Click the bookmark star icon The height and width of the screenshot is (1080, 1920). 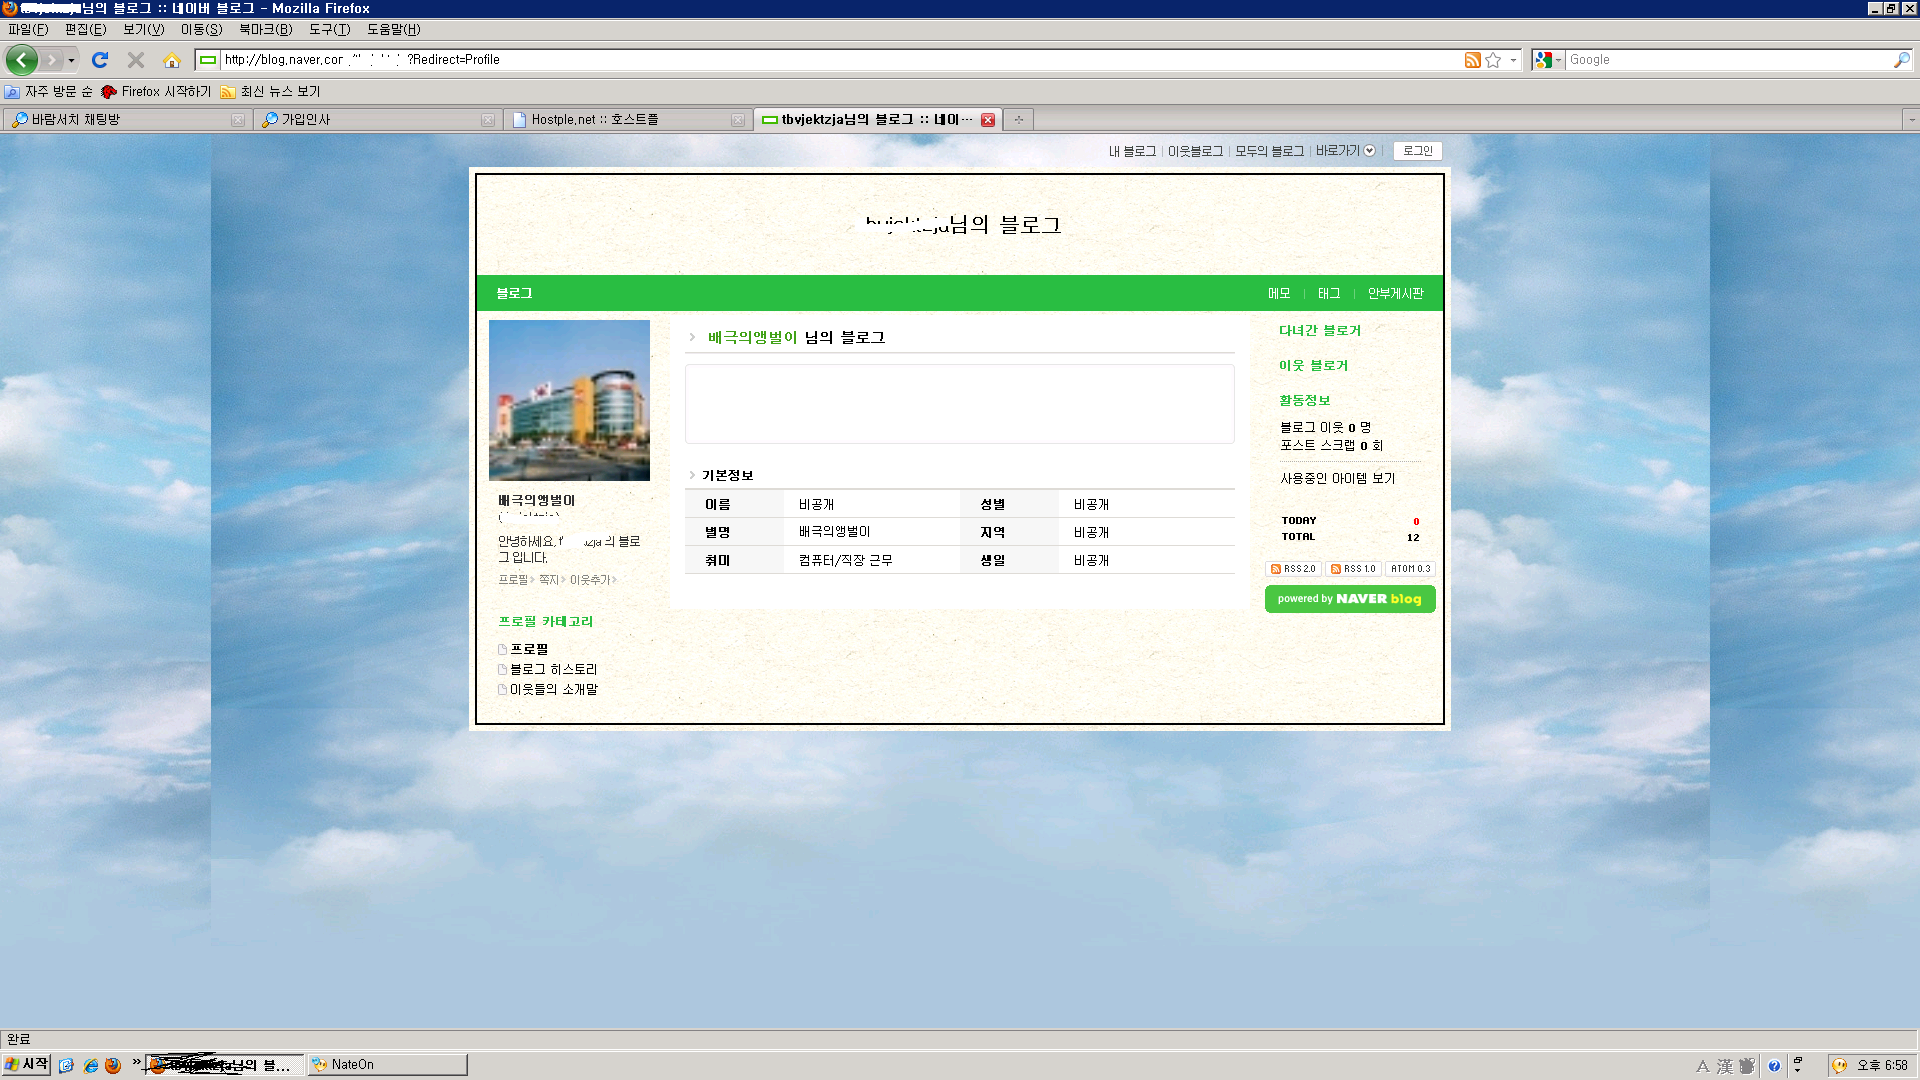click(x=1492, y=60)
